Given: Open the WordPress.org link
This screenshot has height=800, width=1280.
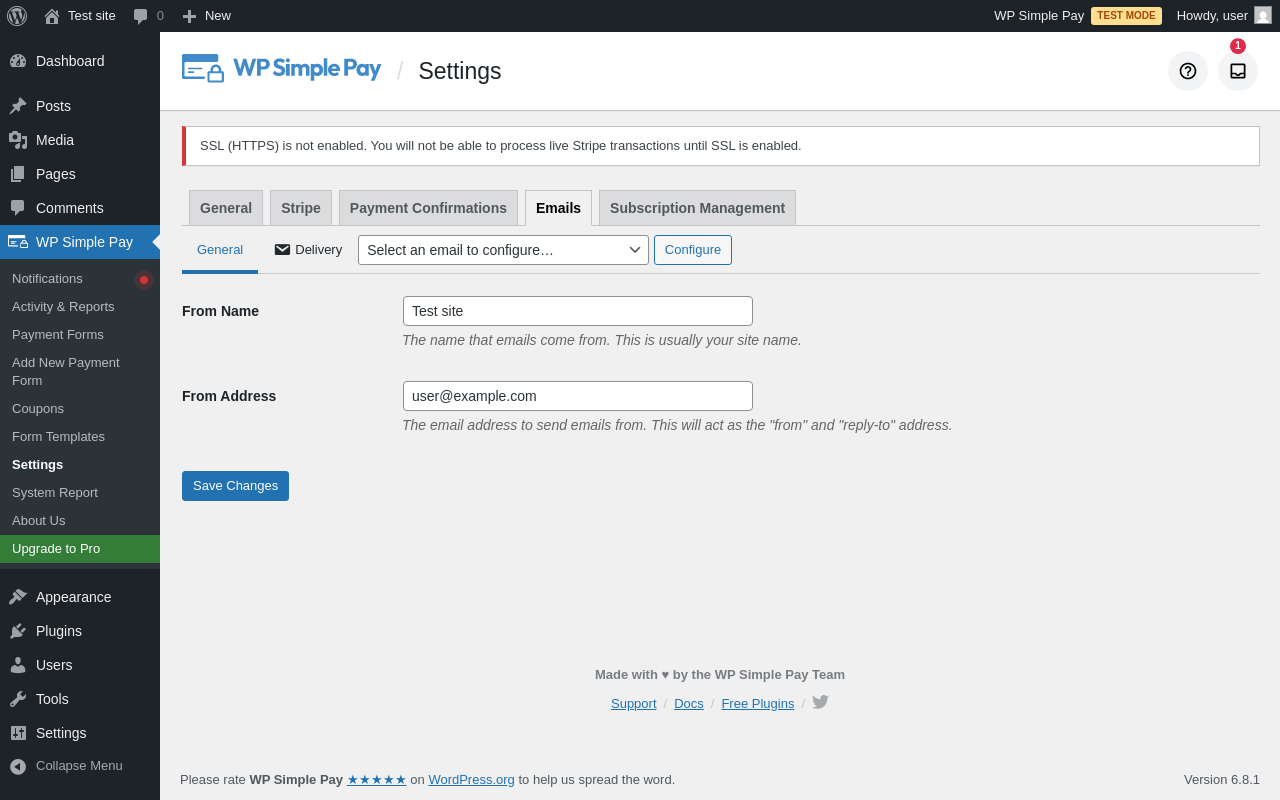Looking at the screenshot, I should click(471, 780).
